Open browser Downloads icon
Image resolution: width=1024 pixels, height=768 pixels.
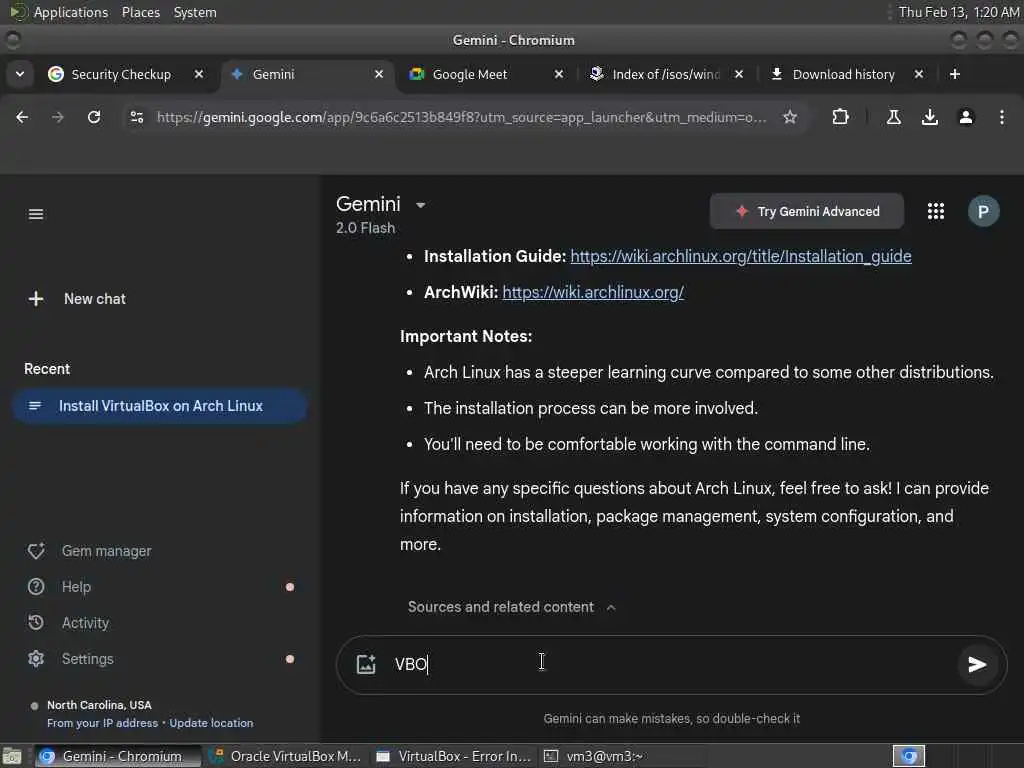[x=929, y=117]
